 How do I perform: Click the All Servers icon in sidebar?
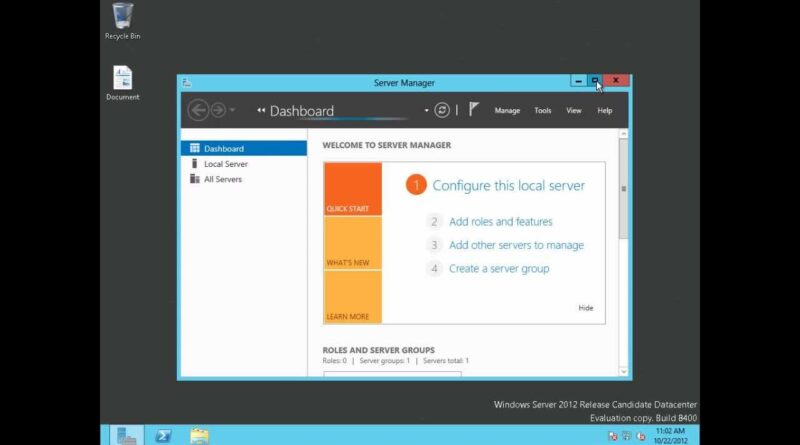tap(194, 179)
